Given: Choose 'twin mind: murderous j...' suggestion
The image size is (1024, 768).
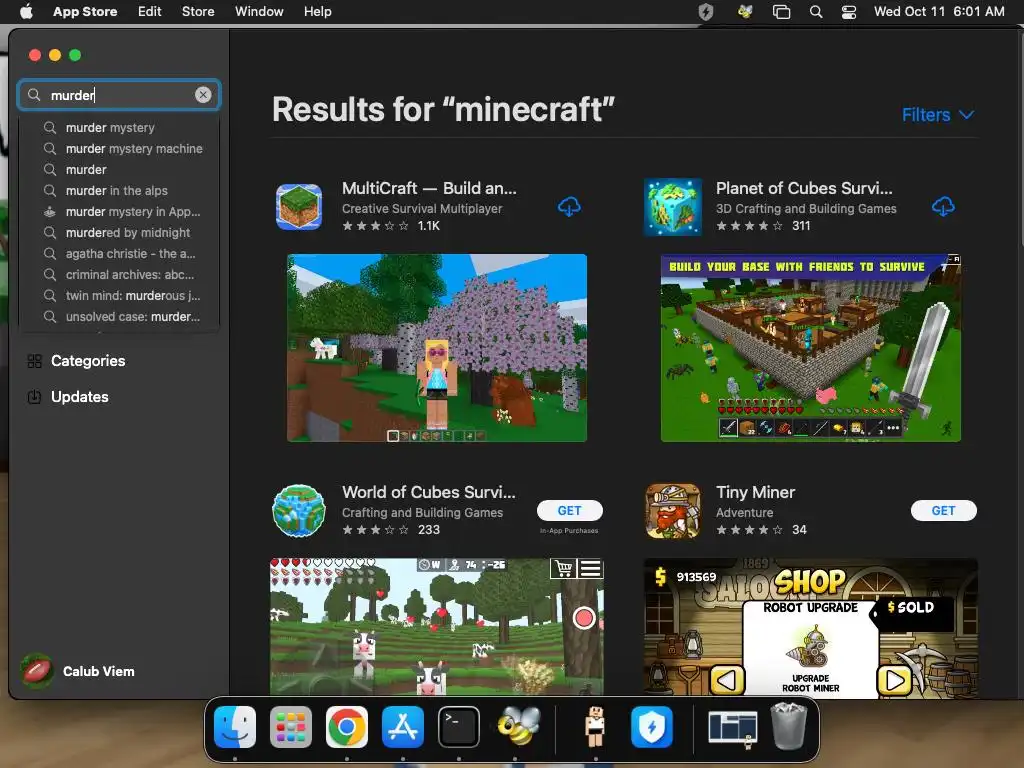Looking at the screenshot, I should (120, 295).
